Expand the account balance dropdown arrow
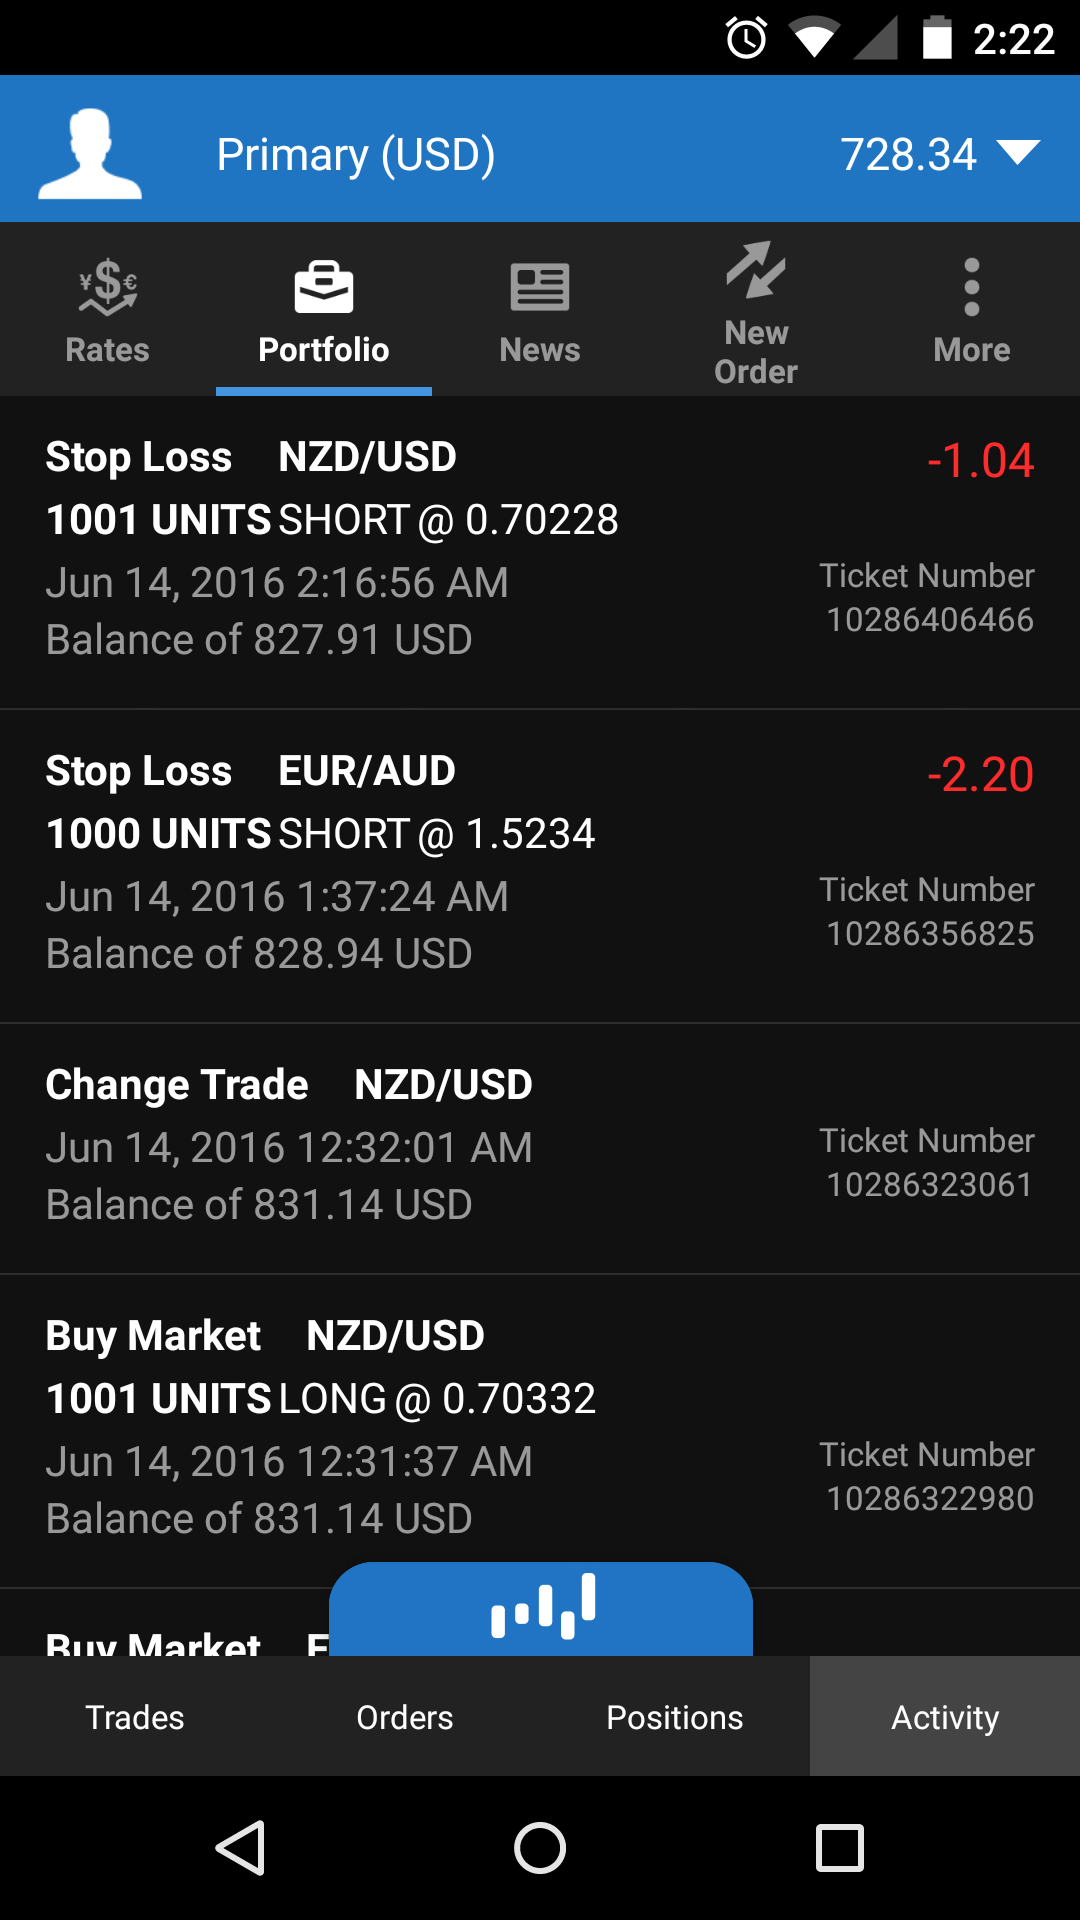1080x1920 pixels. pyautogui.click(x=1019, y=153)
